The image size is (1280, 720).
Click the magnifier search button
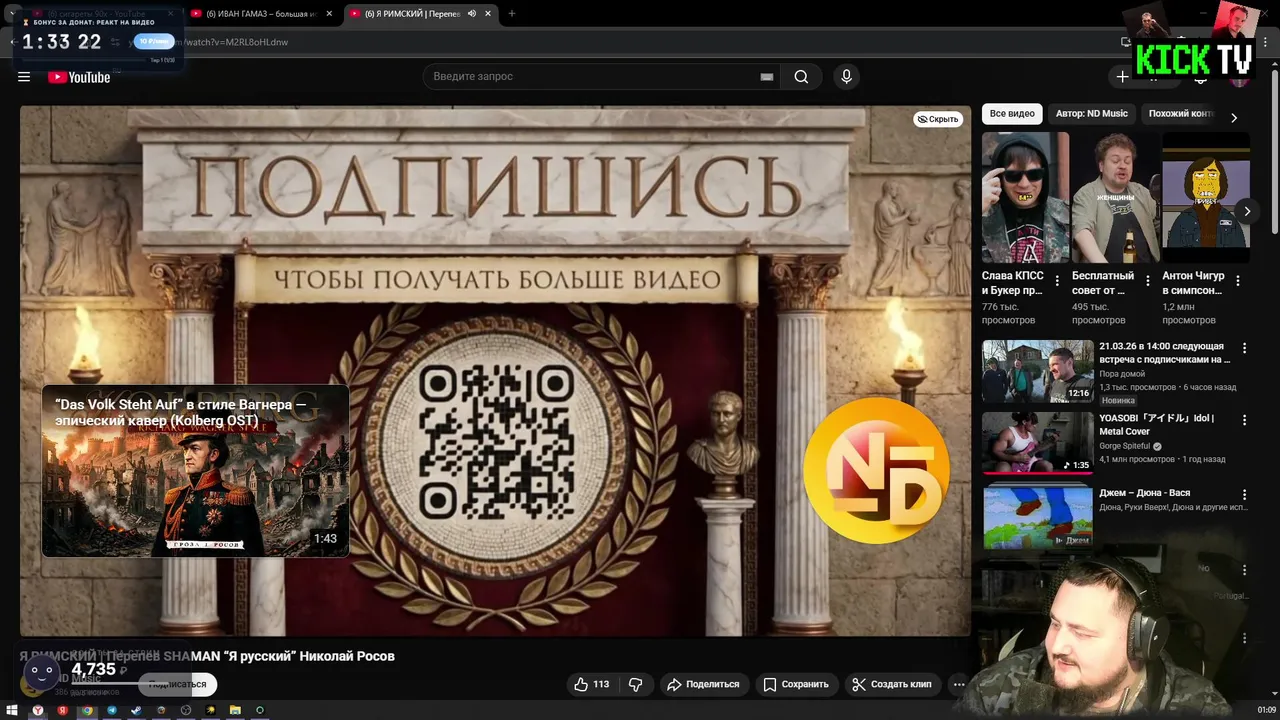pyautogui.click(x=801, y=77)
